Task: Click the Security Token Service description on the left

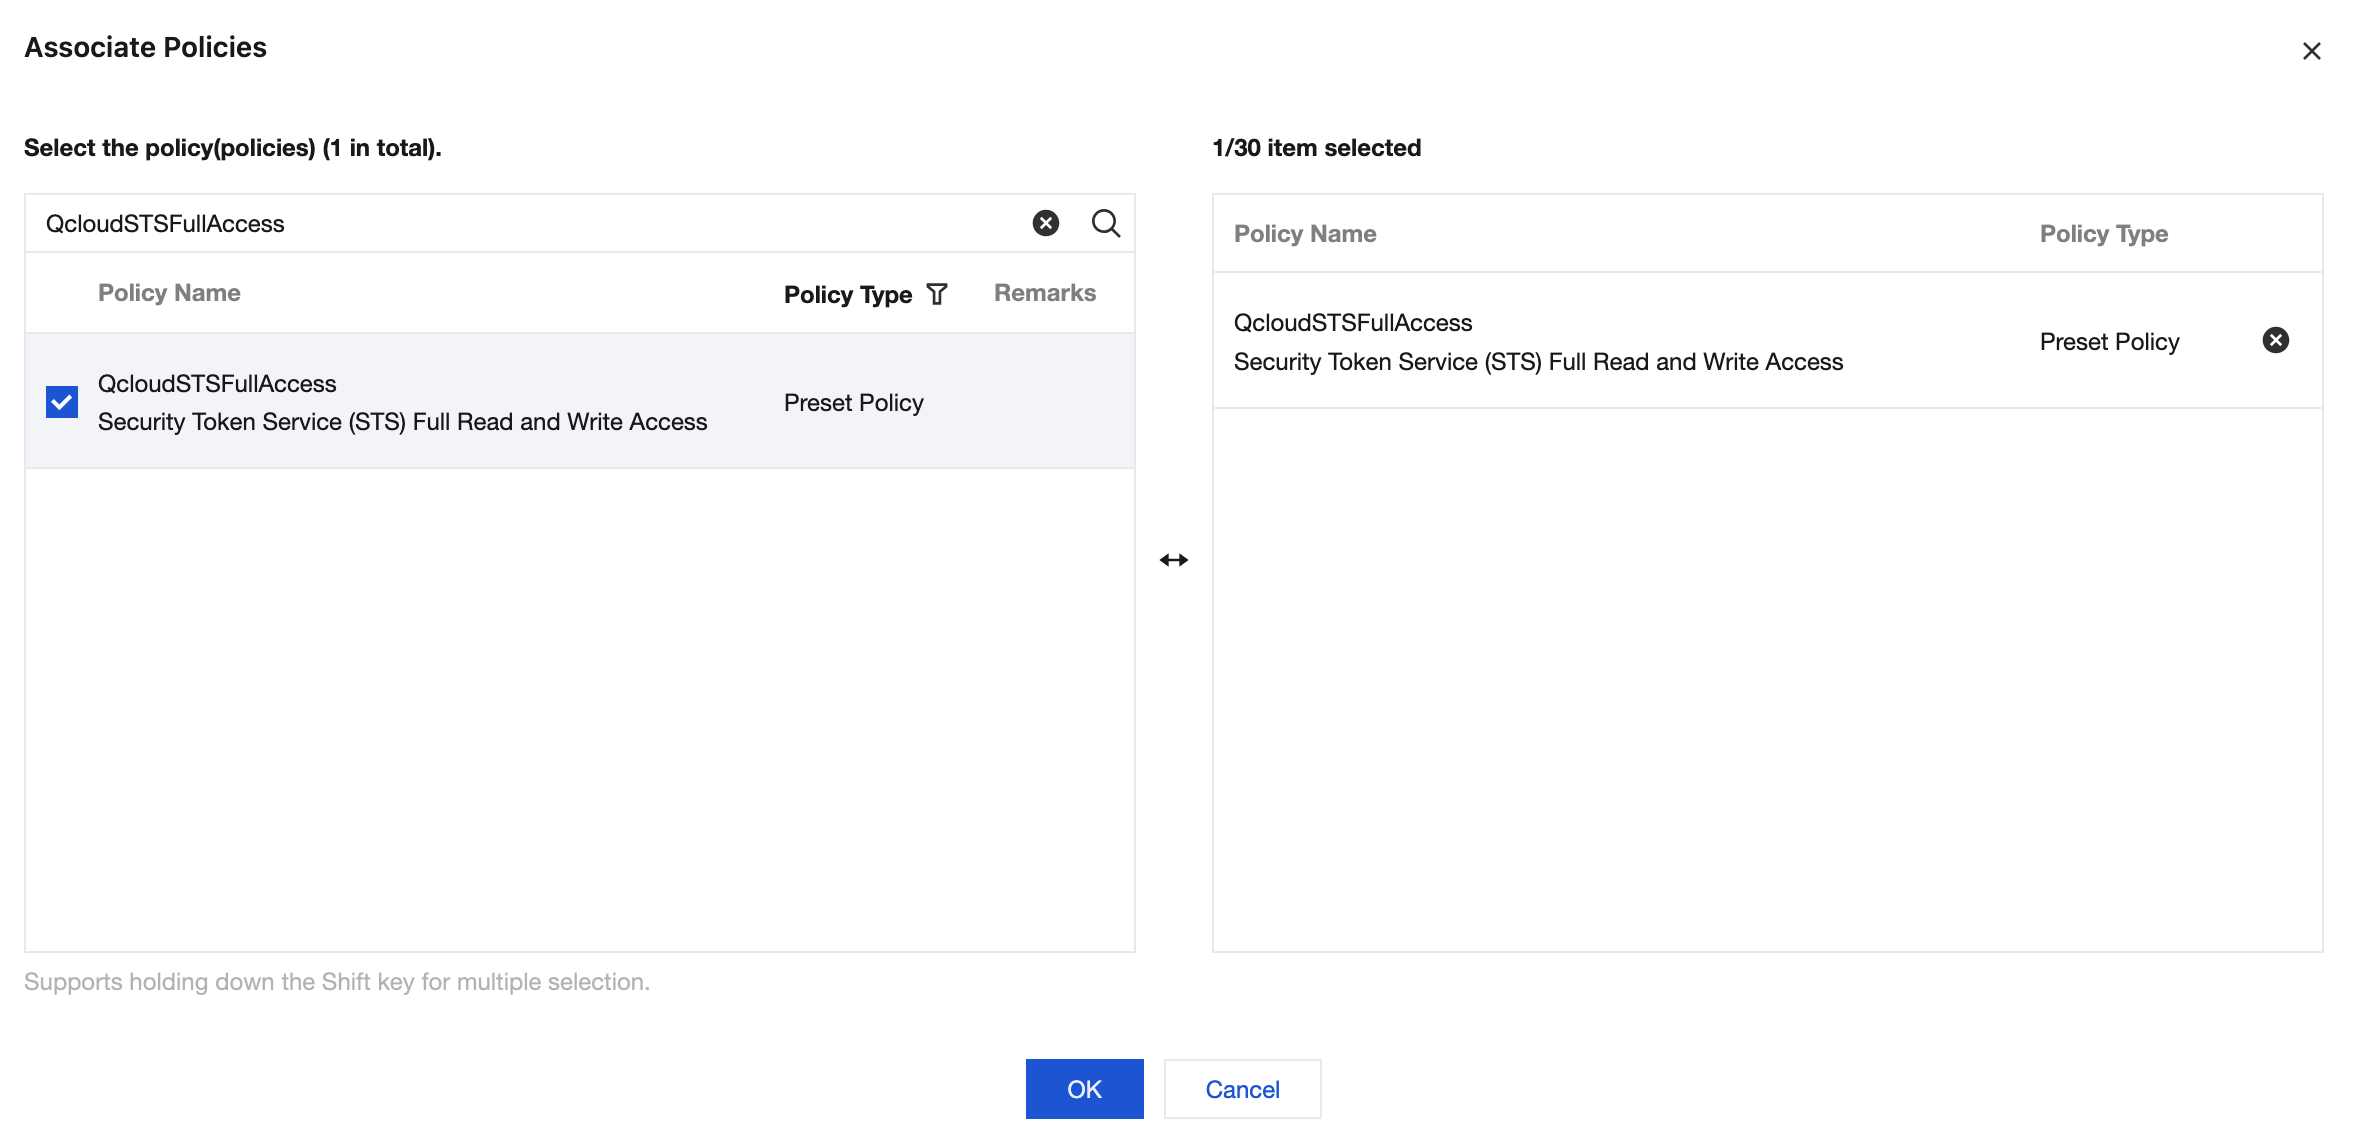Action: pos(402,422)
